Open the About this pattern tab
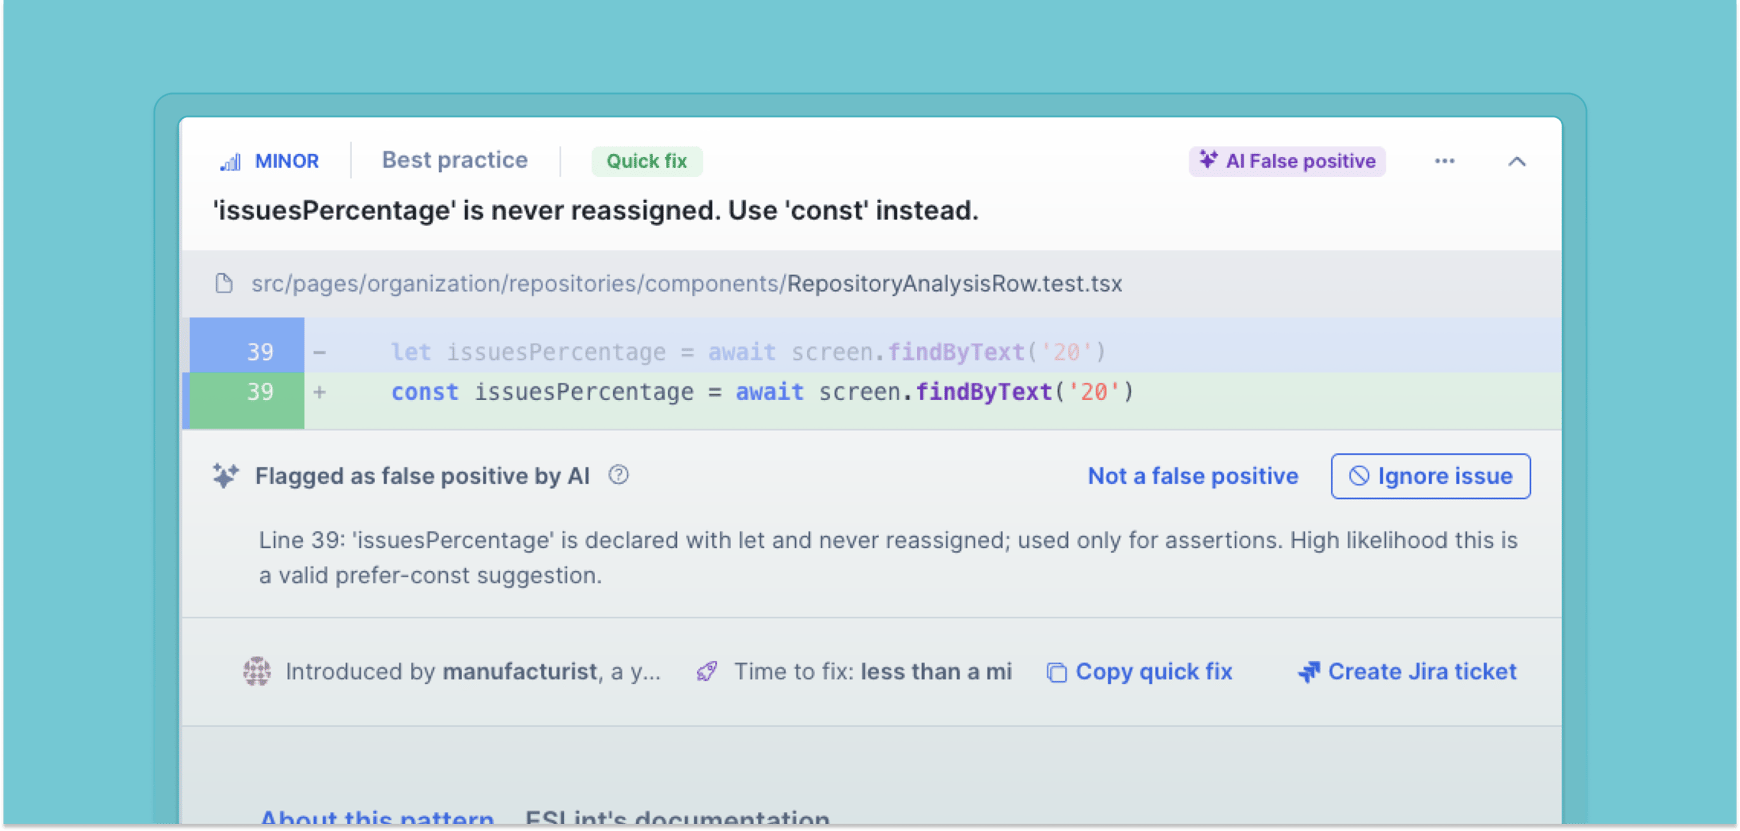This screenshot has width=1740, height=831. pos(377,817)
